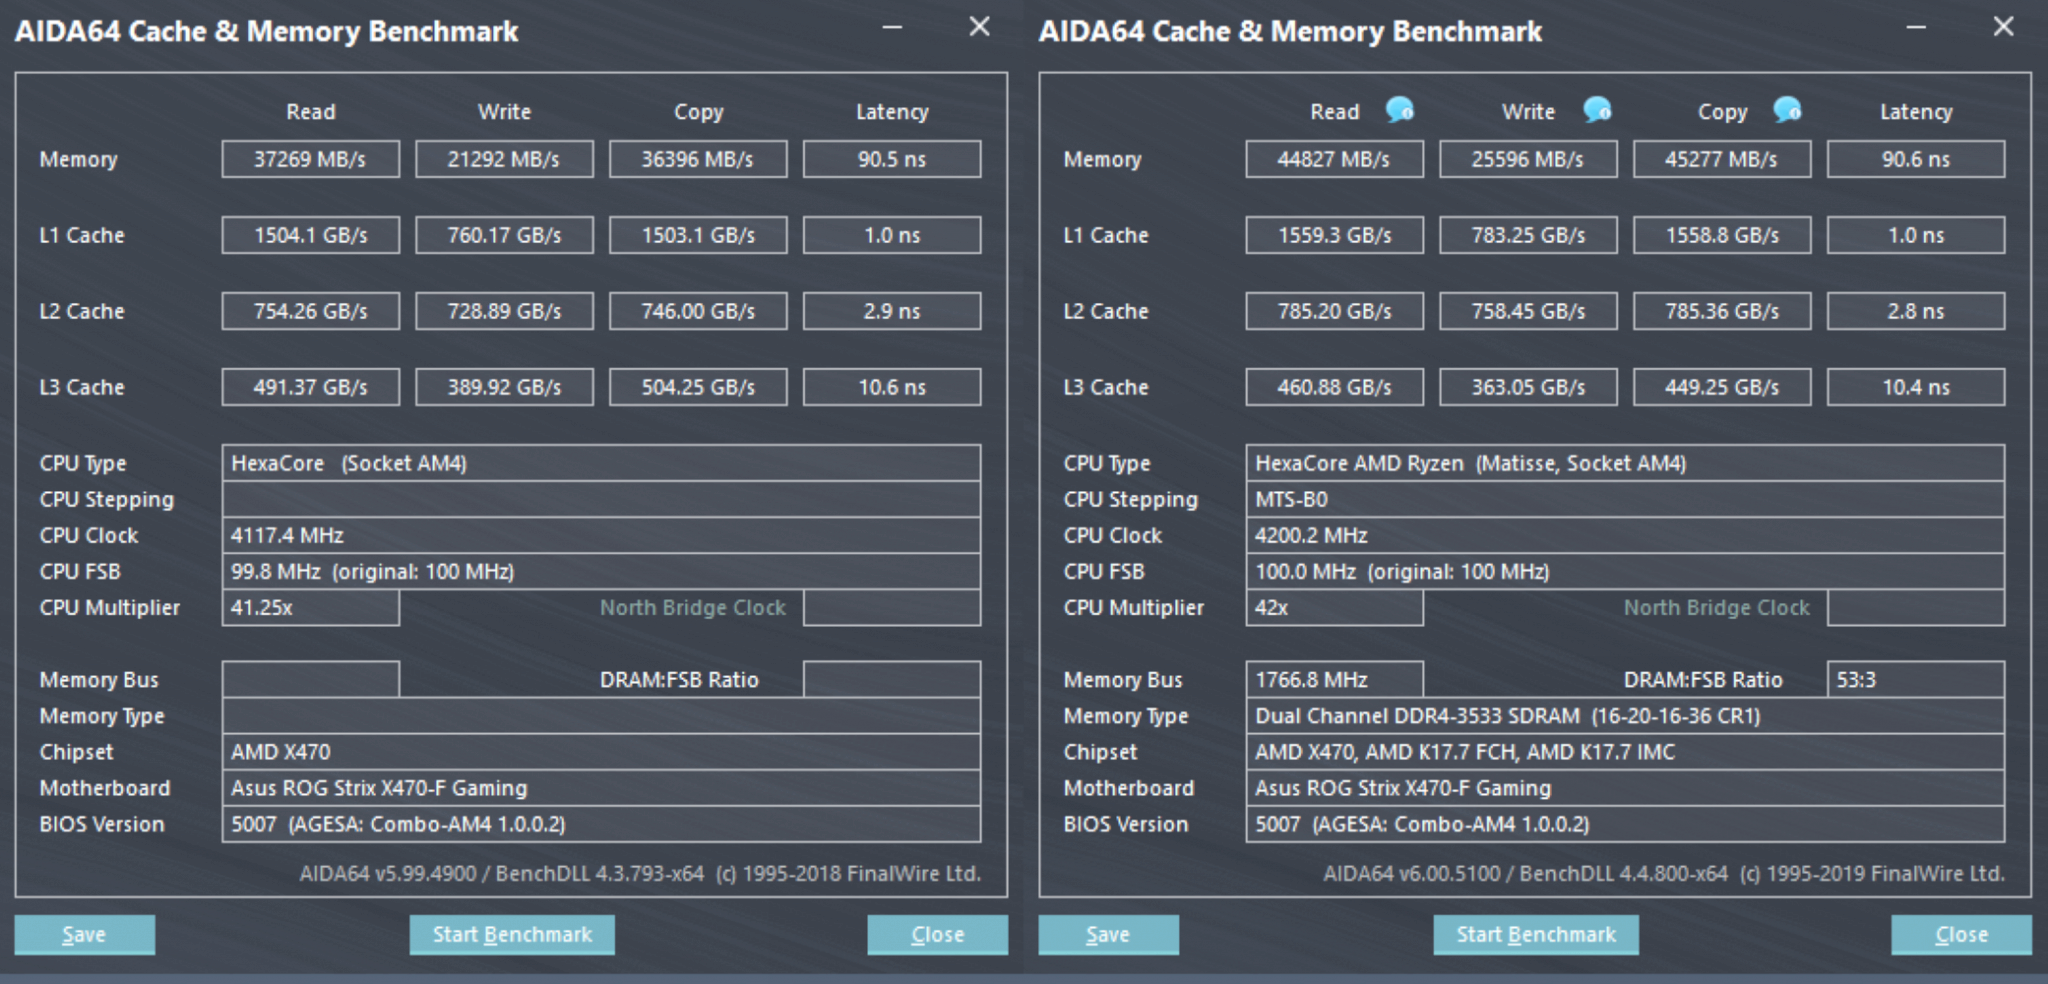Click the 746.00 GB/s L2 copy value
The image size is (2048, 984).
tap(698, 311)
